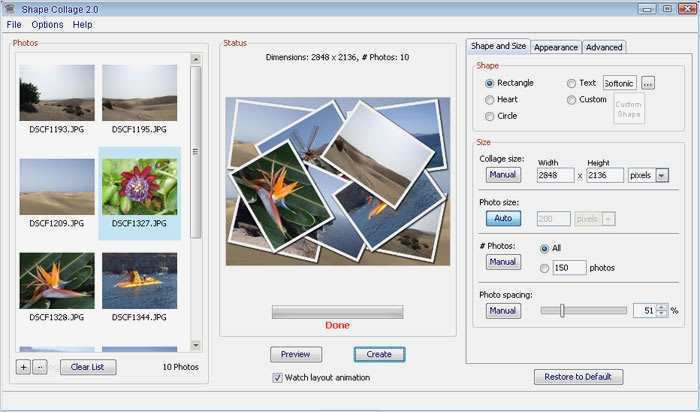This screenshot has width=700, height=412.
Task: Open the Help menu
Action: pyautogui.click(x=83, y=25)
